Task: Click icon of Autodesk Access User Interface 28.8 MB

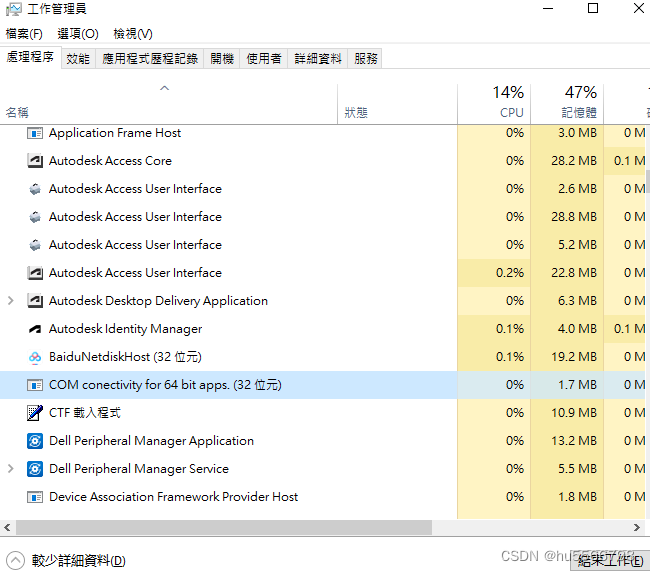Action: (35, 217)
